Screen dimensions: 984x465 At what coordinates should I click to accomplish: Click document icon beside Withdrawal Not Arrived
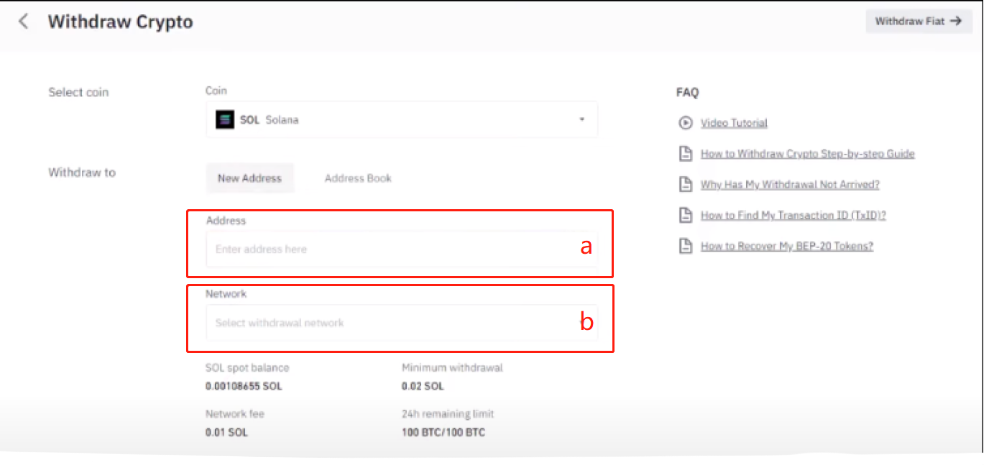pyautogui.click(x=685, y=184)
